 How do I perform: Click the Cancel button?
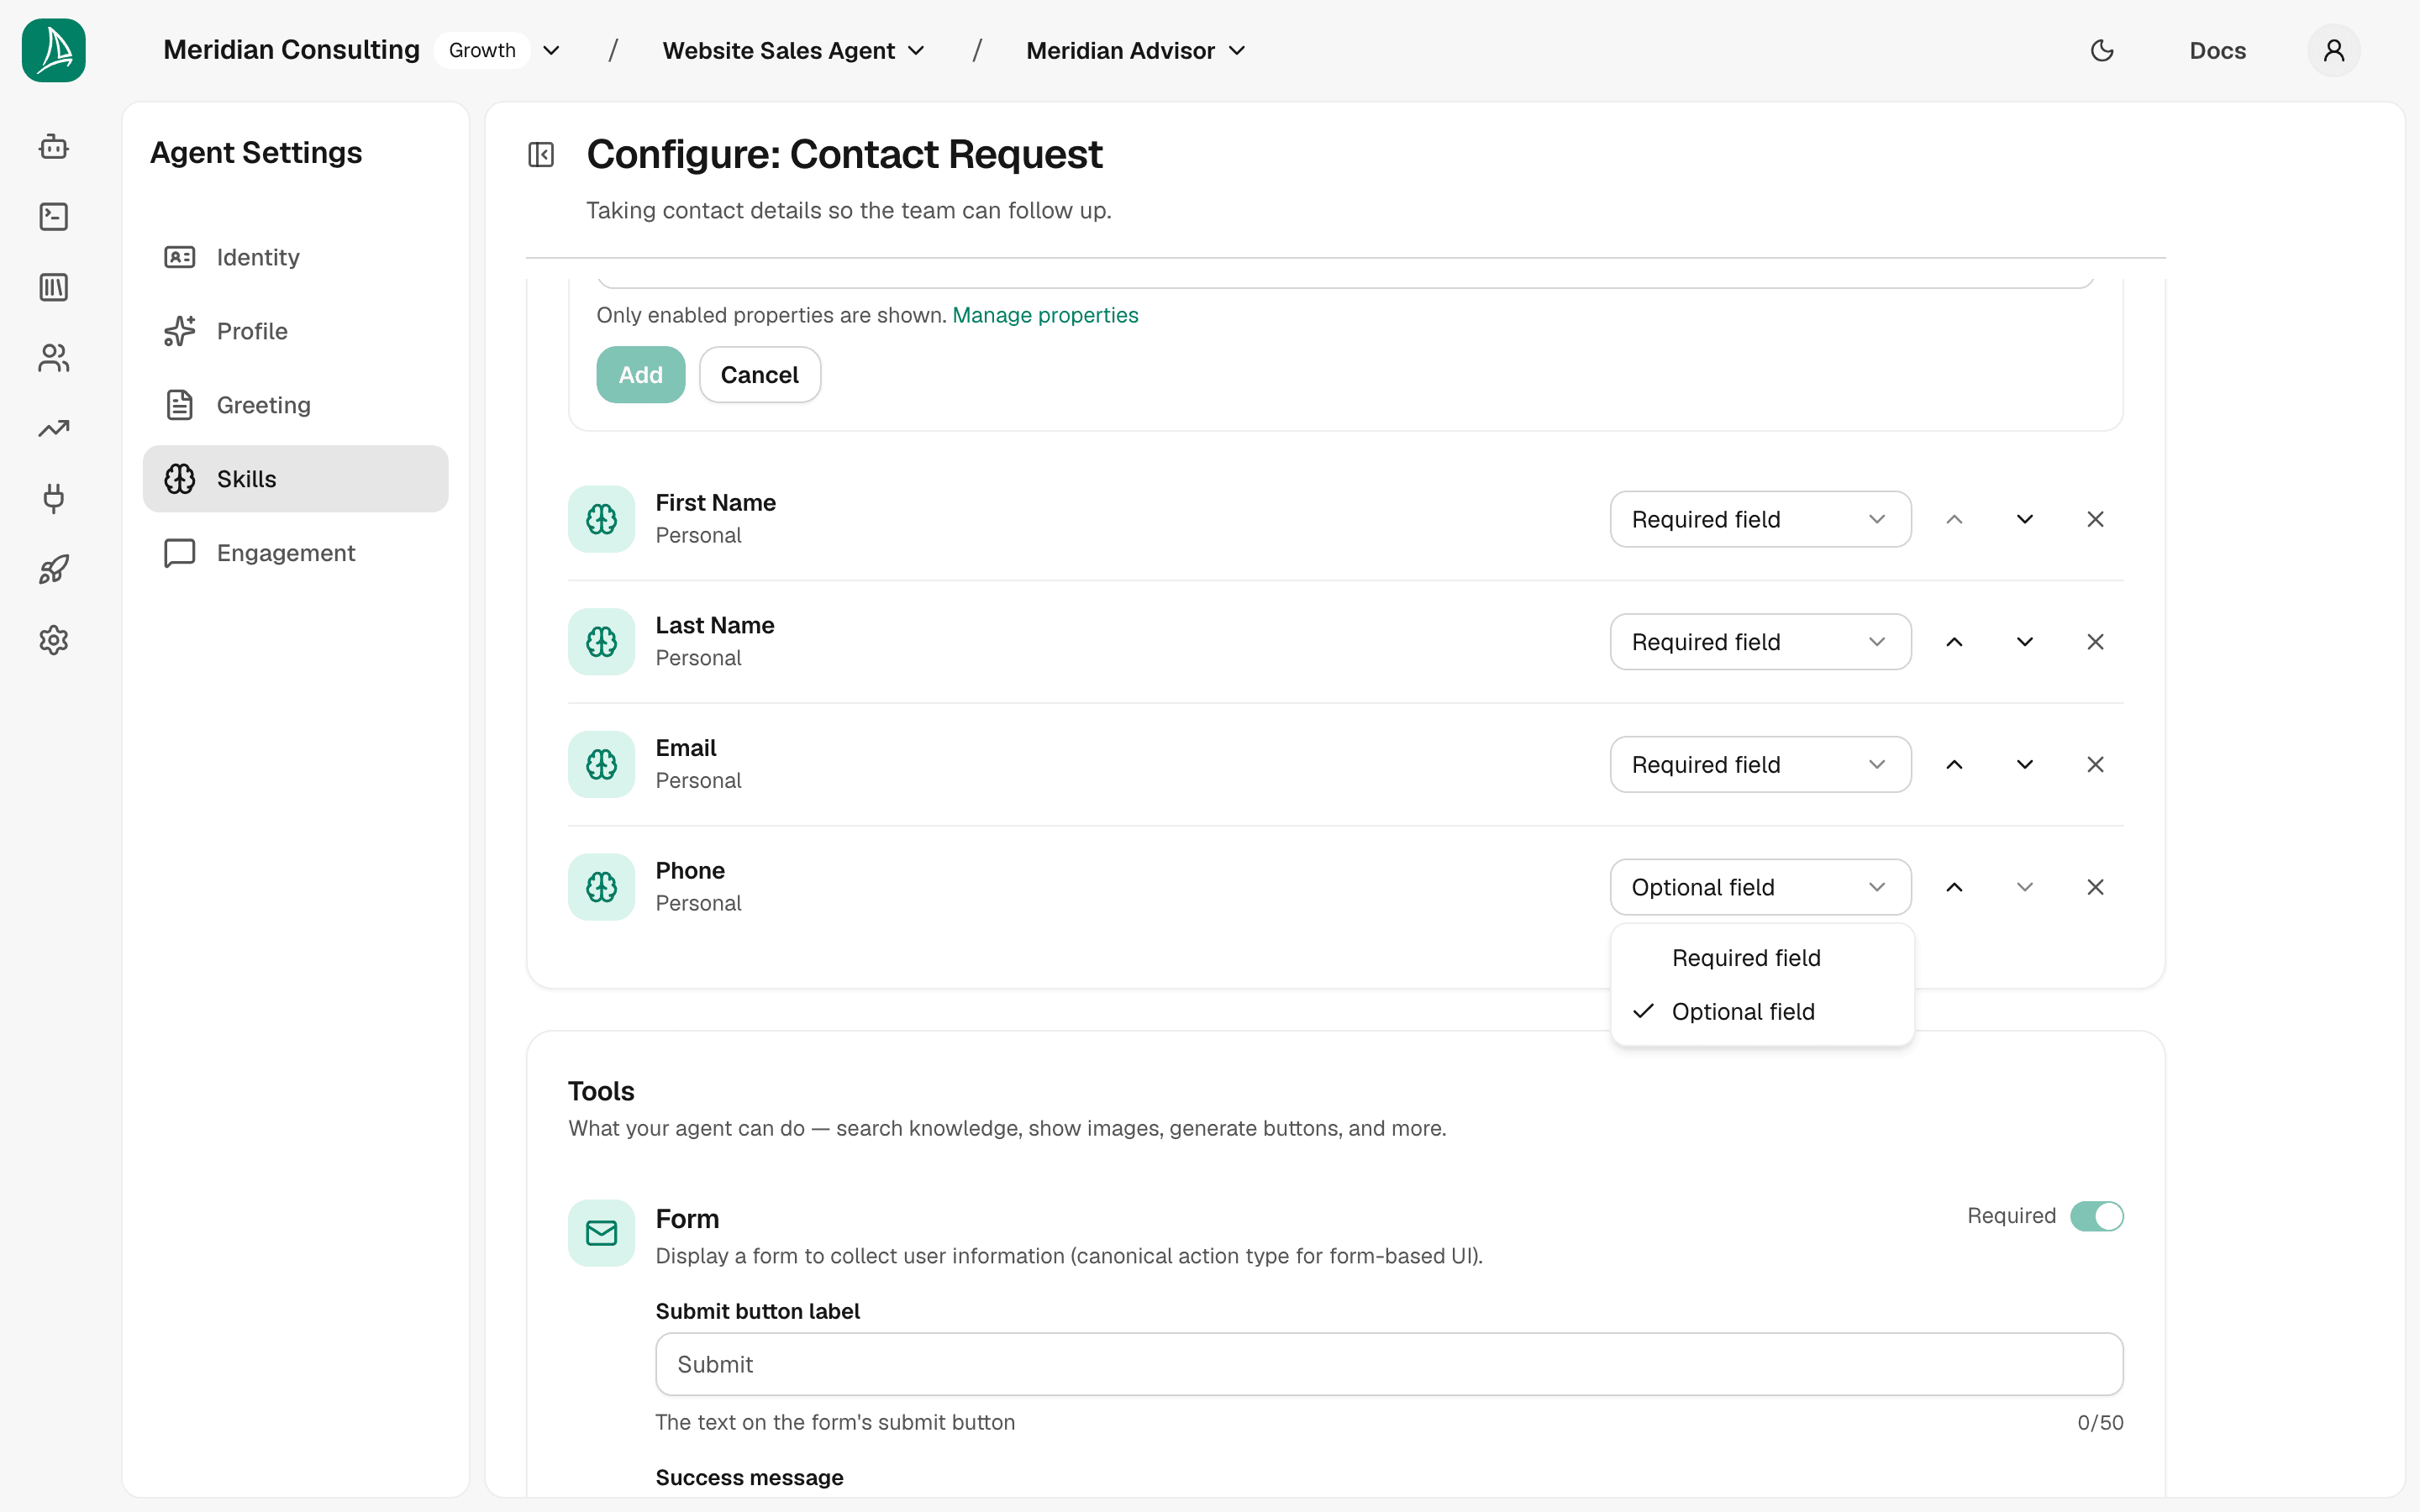tap(760, 375)
